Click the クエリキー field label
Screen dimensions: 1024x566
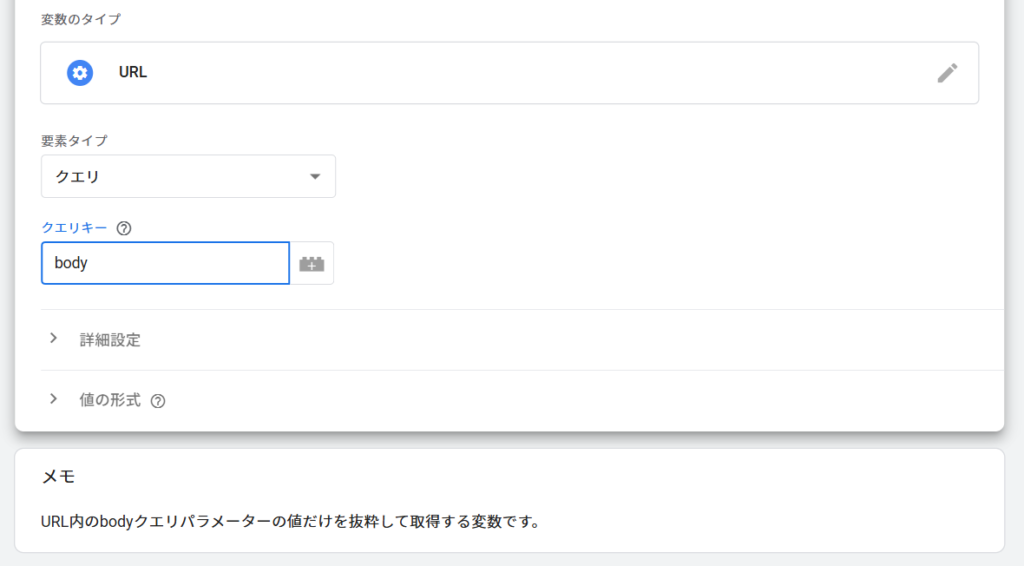(x=74, y=227)
